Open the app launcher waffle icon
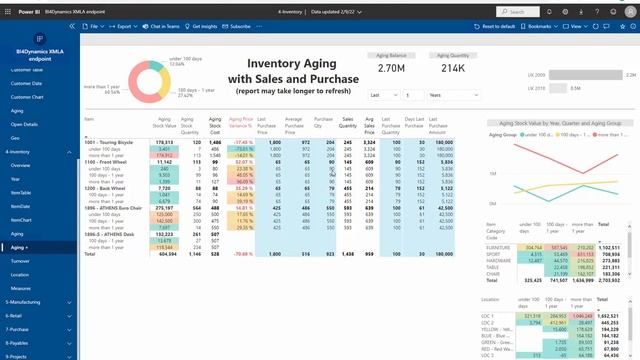Screen dimensions: 640x360 click(8, 12)
